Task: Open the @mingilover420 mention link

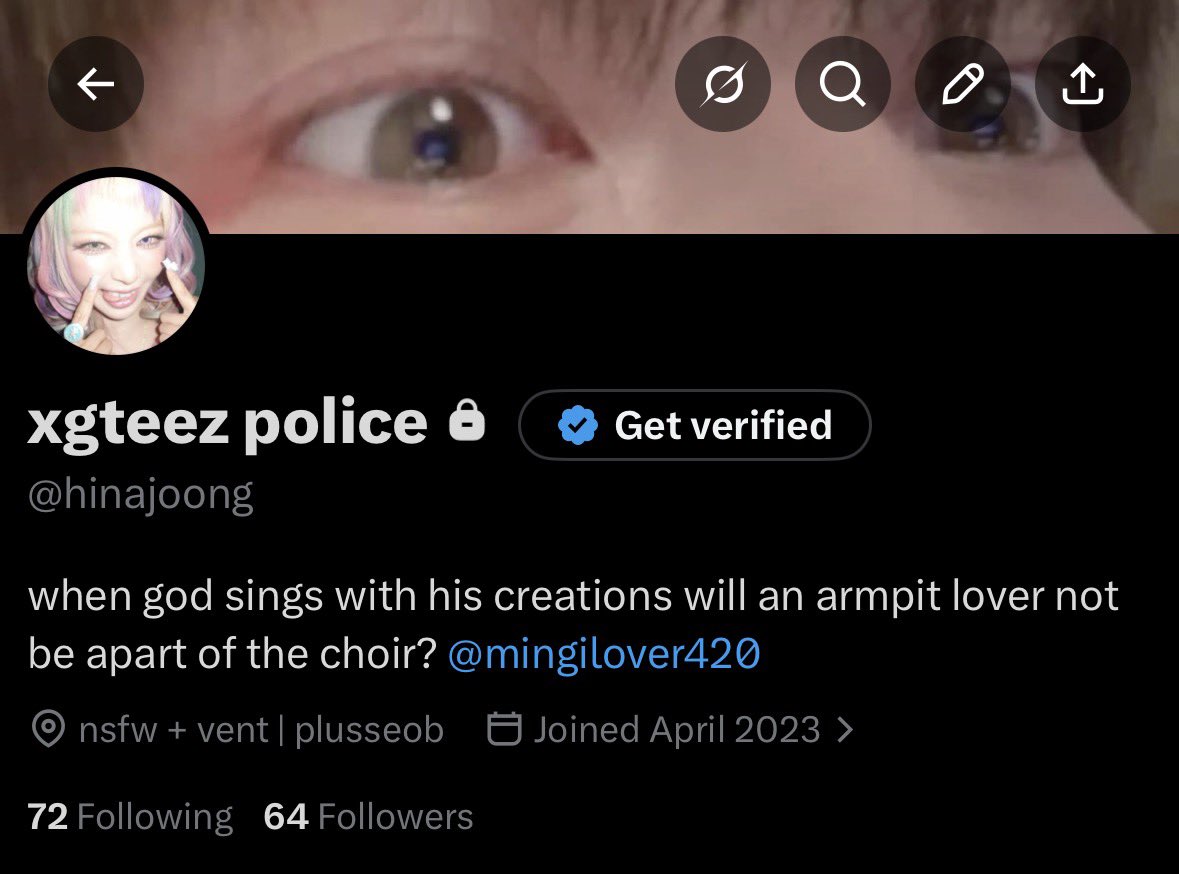Action: [x=604, y=654]
